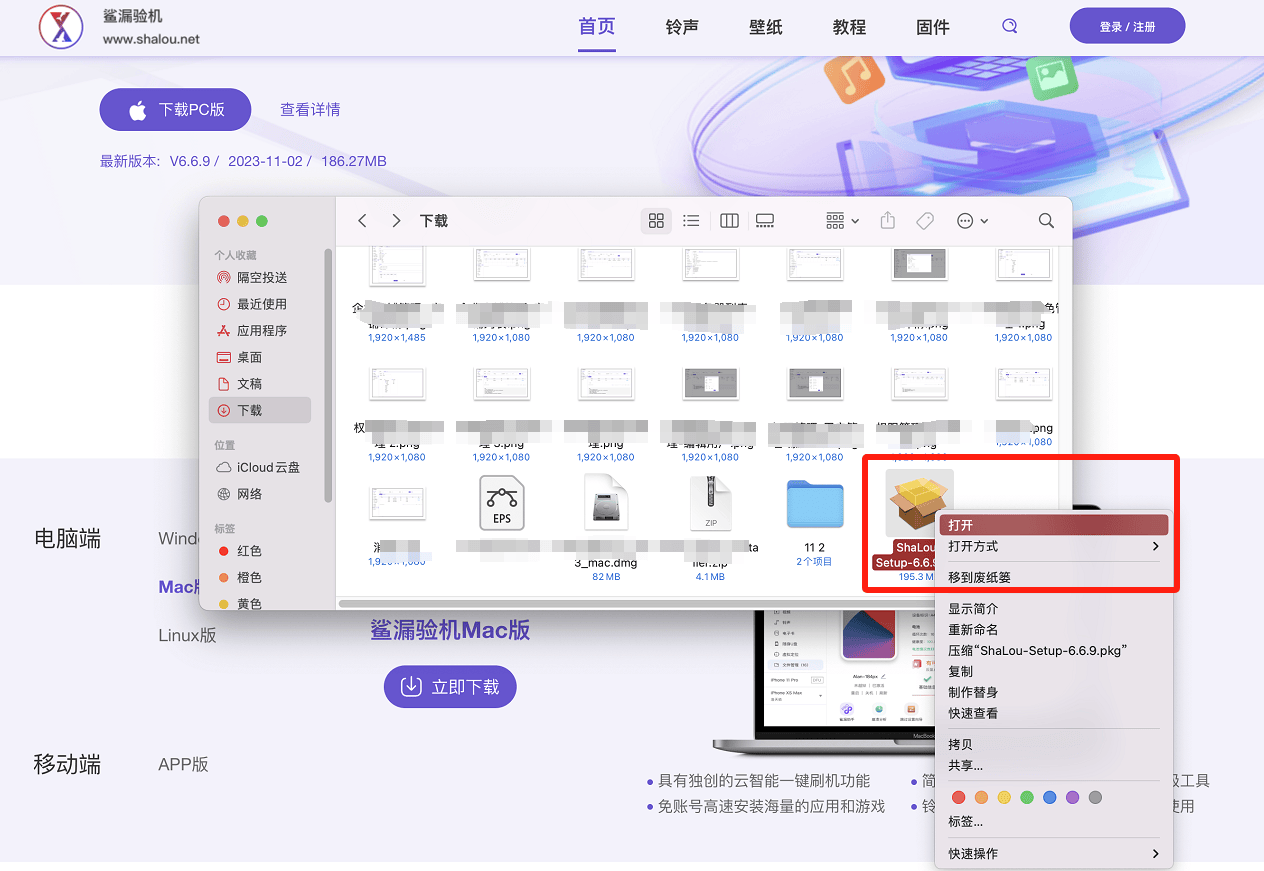This screenshot has width=1264, height=871.
Task: Apply the green tag color swatch
Action: [x=1026, y=797]
